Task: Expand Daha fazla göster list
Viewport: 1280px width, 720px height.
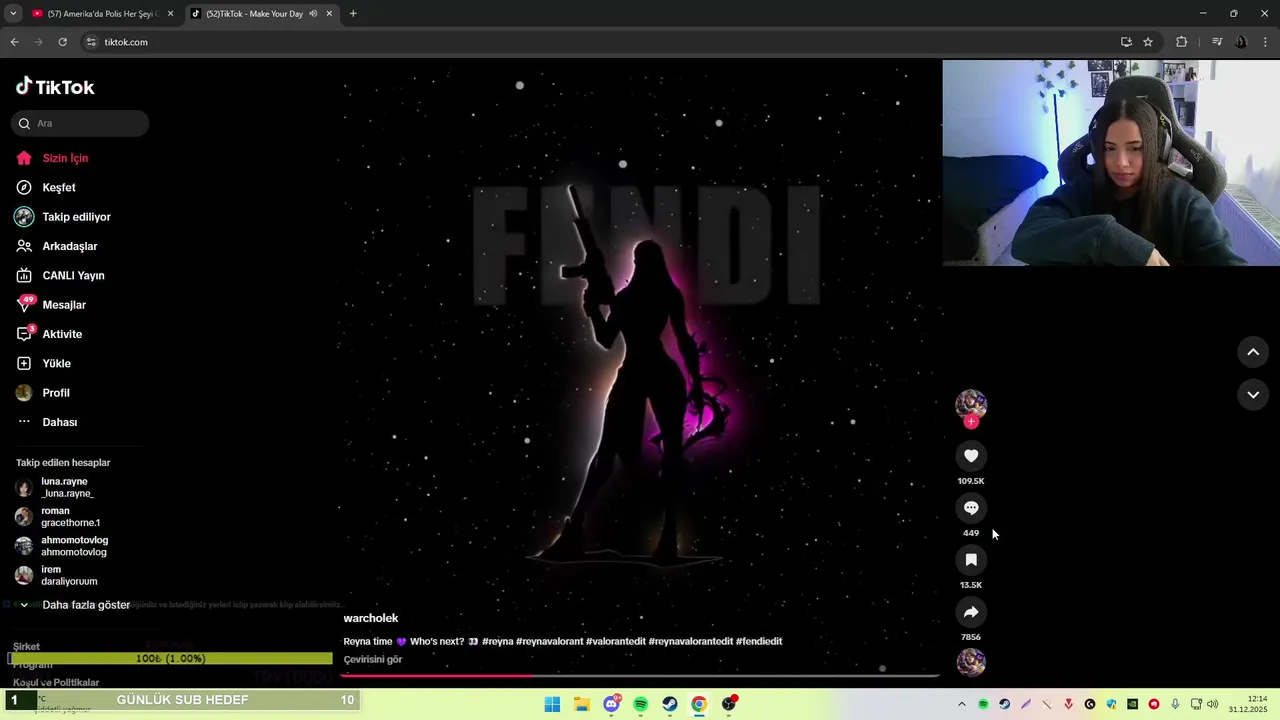Action: [86, 605]
